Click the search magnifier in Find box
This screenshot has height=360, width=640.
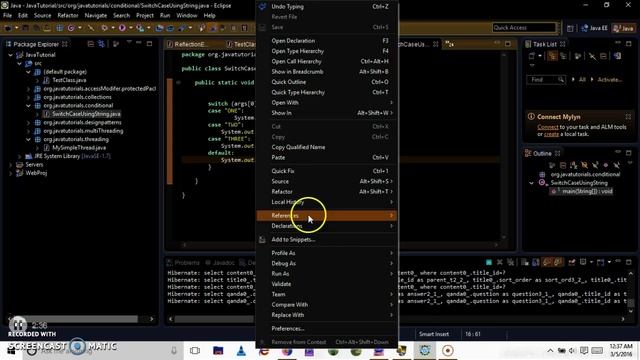coord(561,80)
